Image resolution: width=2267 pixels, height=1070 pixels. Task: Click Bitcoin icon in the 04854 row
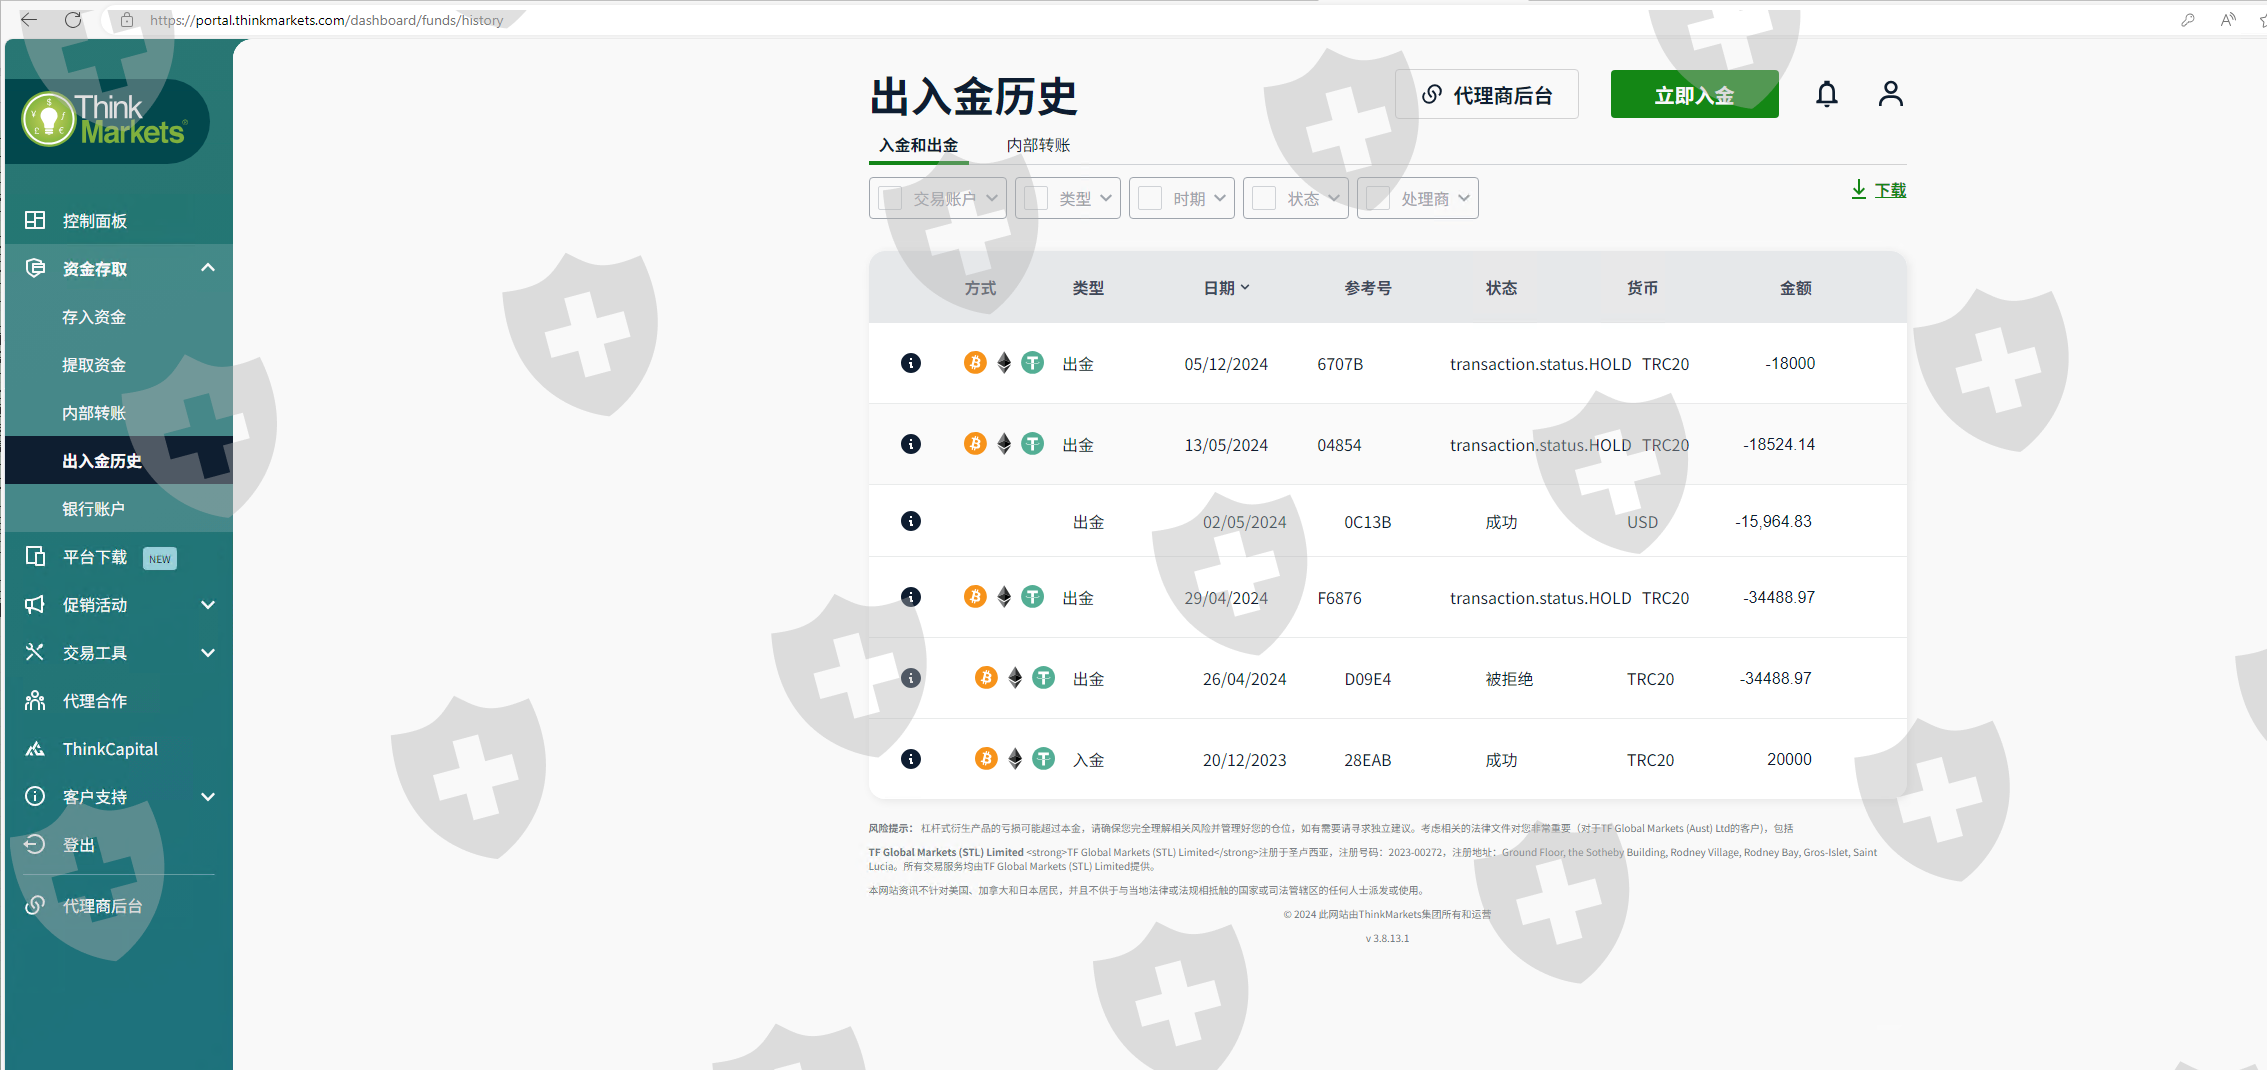(975, 444)
